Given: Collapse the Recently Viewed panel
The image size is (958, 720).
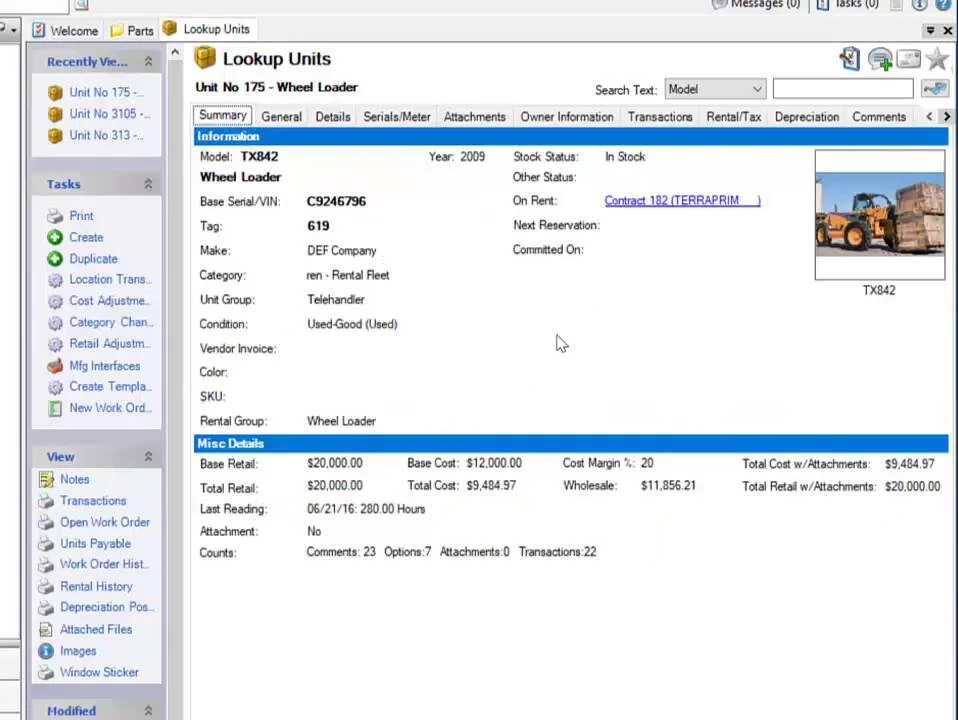Looking at the screenshot, I should click(148, 62).
